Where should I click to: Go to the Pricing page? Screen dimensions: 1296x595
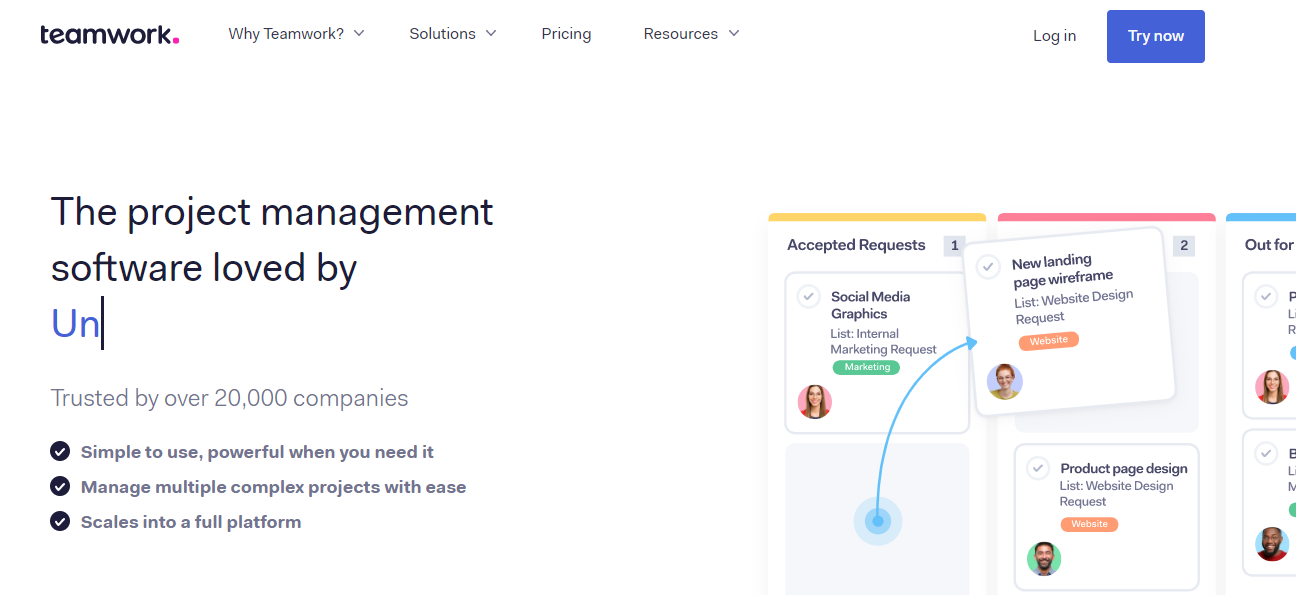point(566,34)
